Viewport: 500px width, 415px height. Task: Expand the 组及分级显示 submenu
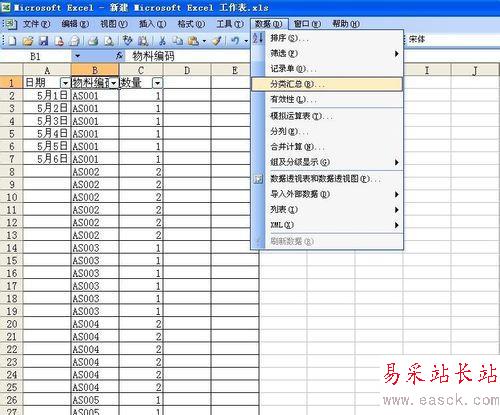pos(397,162)
